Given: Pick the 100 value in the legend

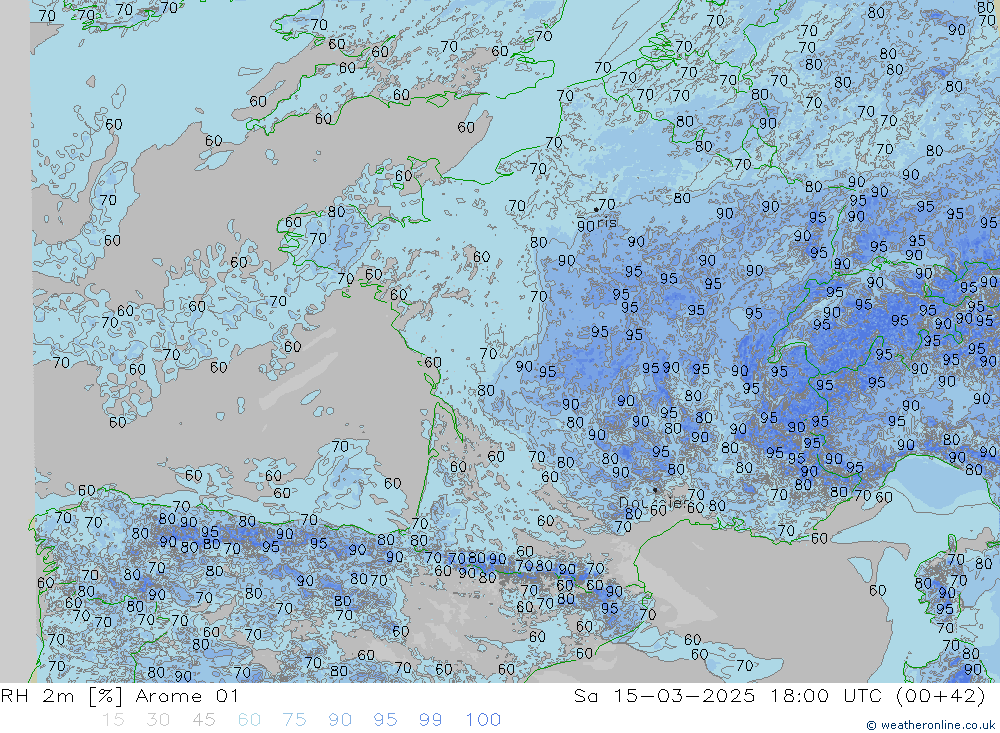Looking at the screenshot, I should (483, 720).
